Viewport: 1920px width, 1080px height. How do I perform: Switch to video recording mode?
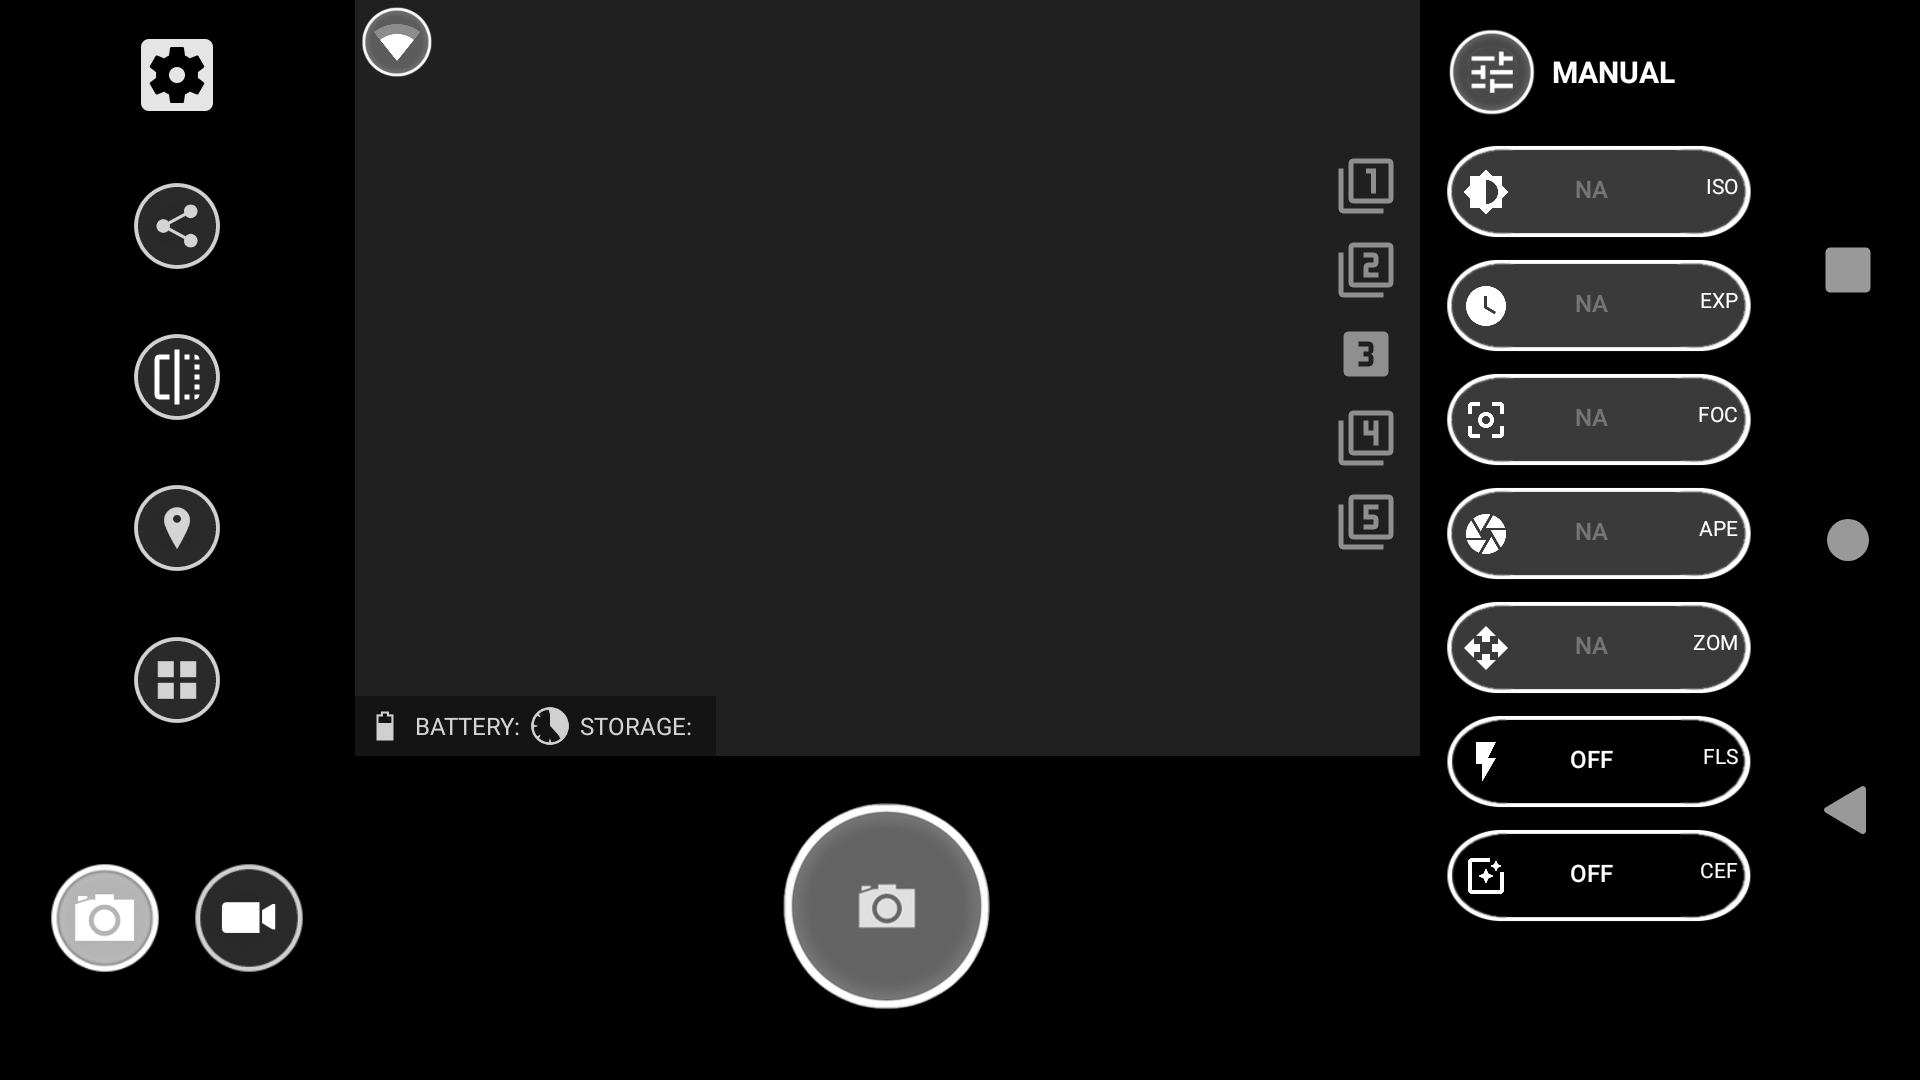(249, 918)
